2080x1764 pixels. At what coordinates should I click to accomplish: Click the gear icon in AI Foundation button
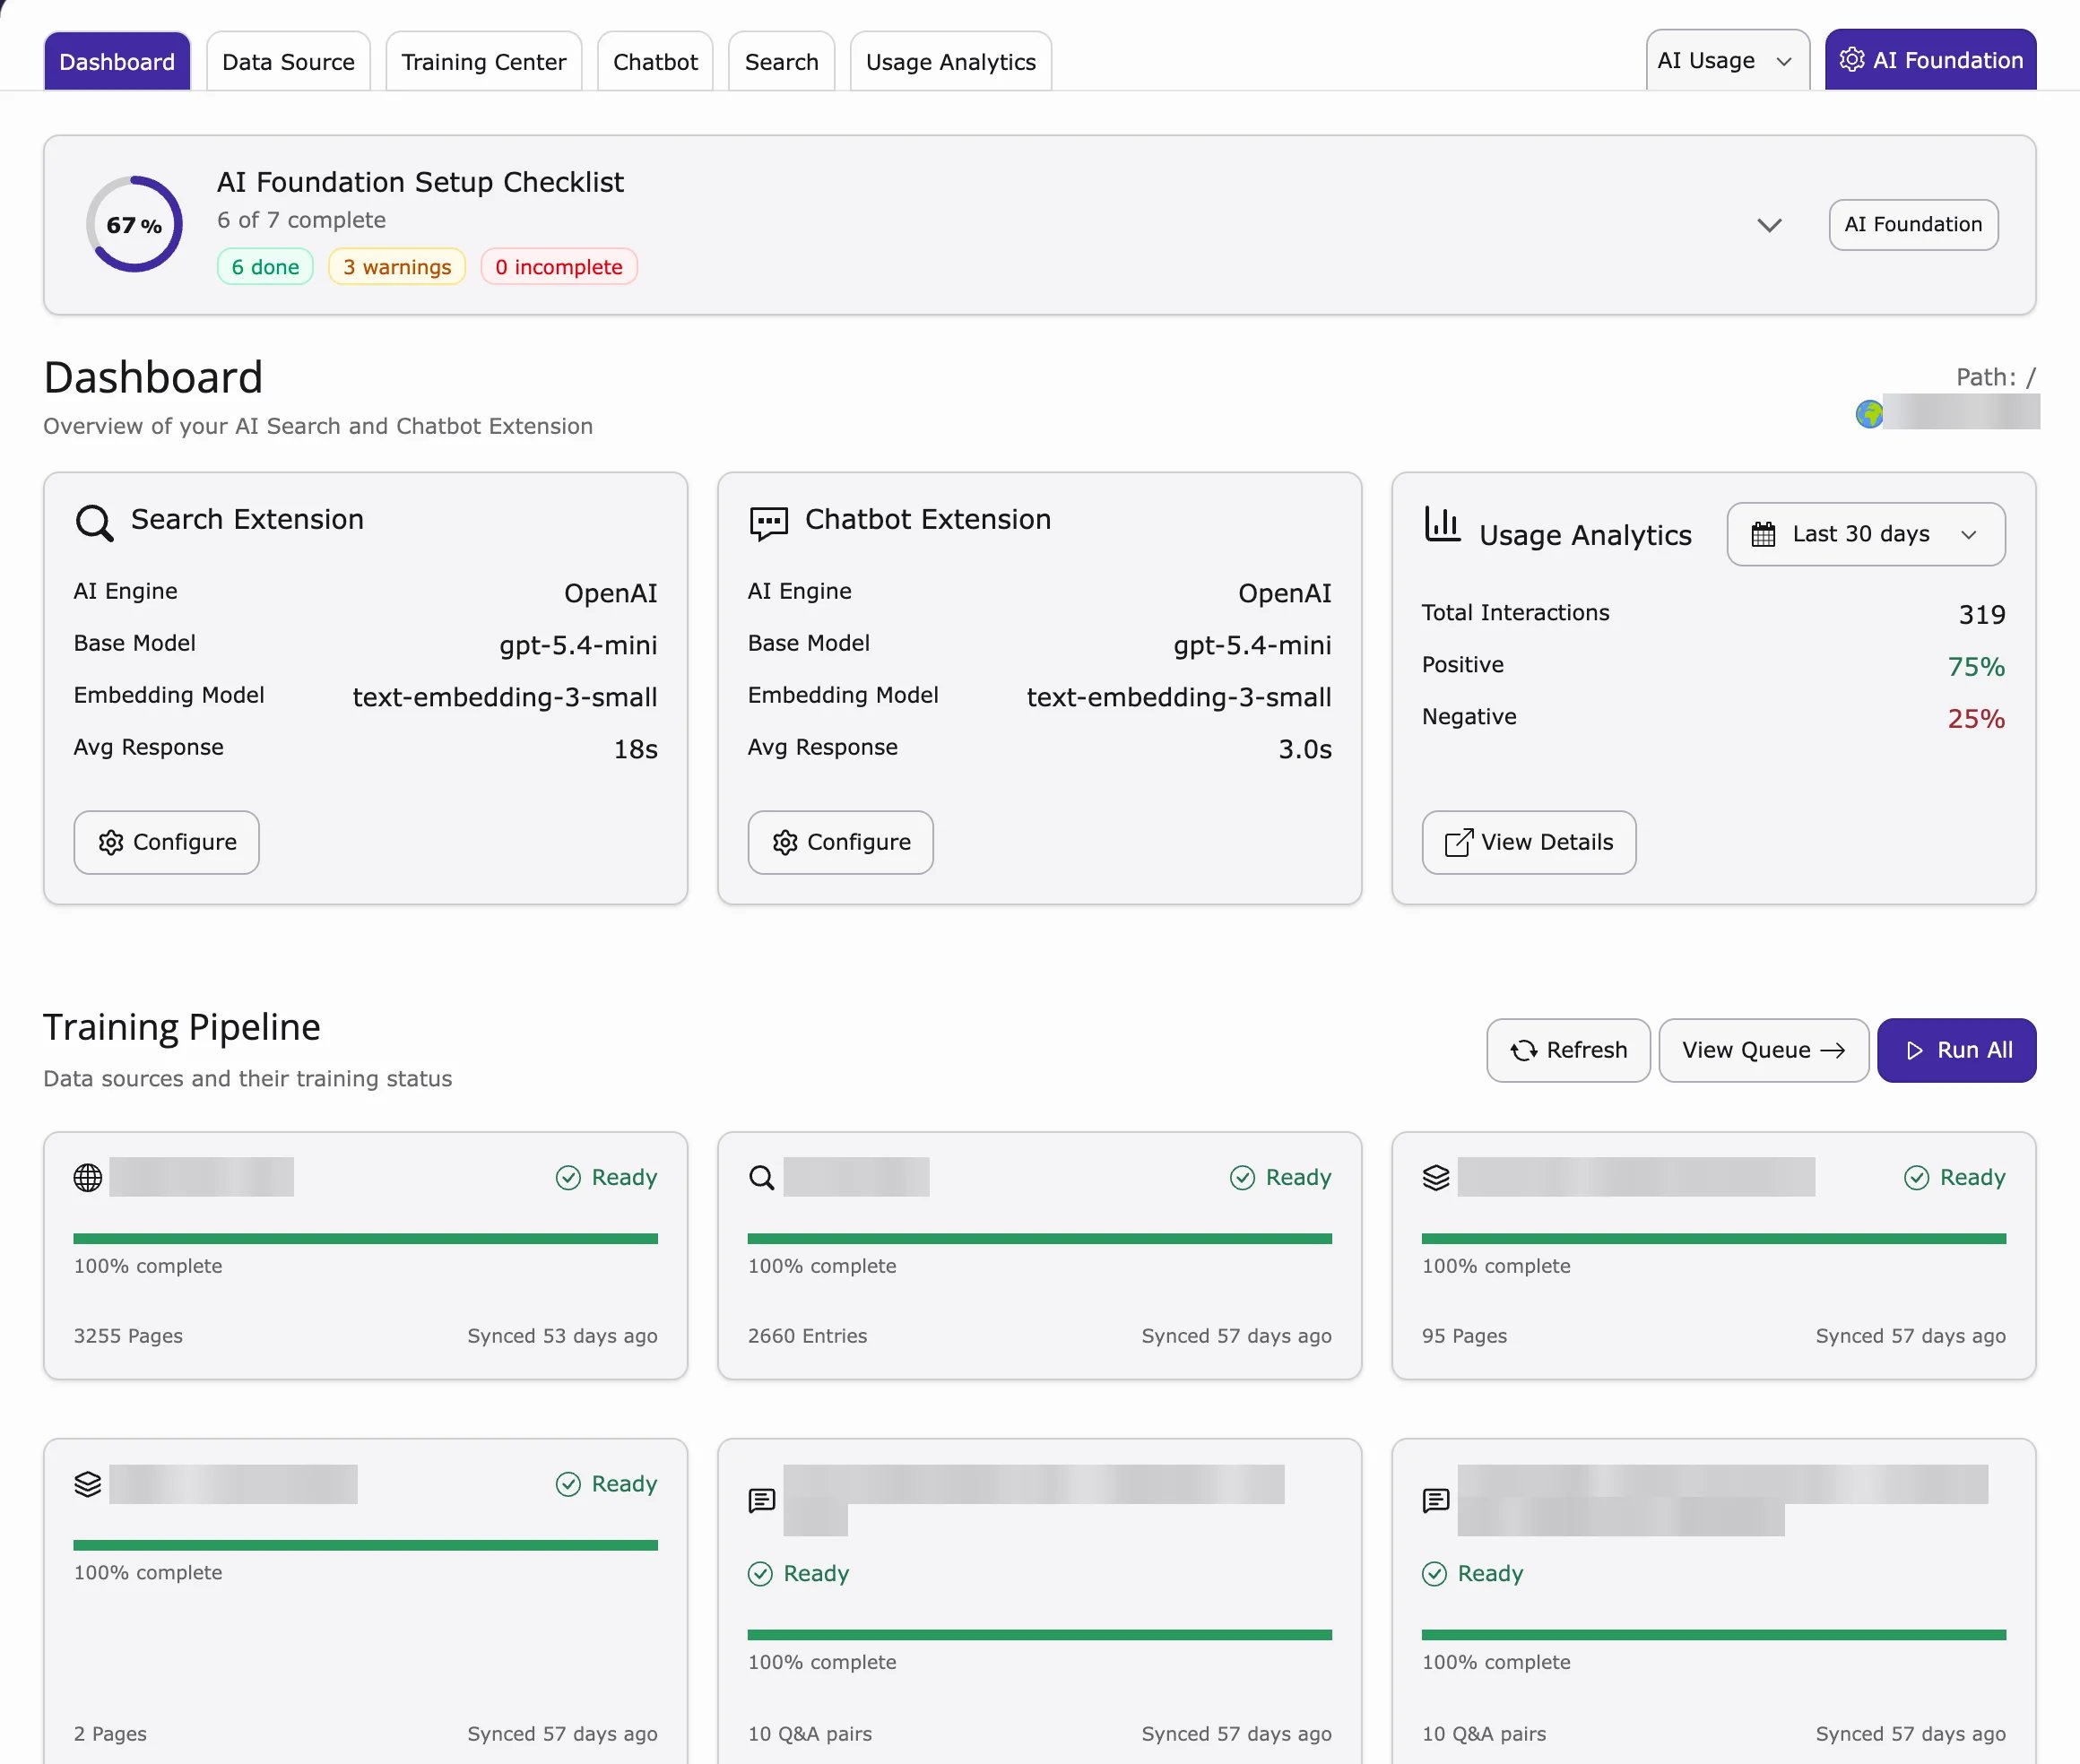[1851, 60]
